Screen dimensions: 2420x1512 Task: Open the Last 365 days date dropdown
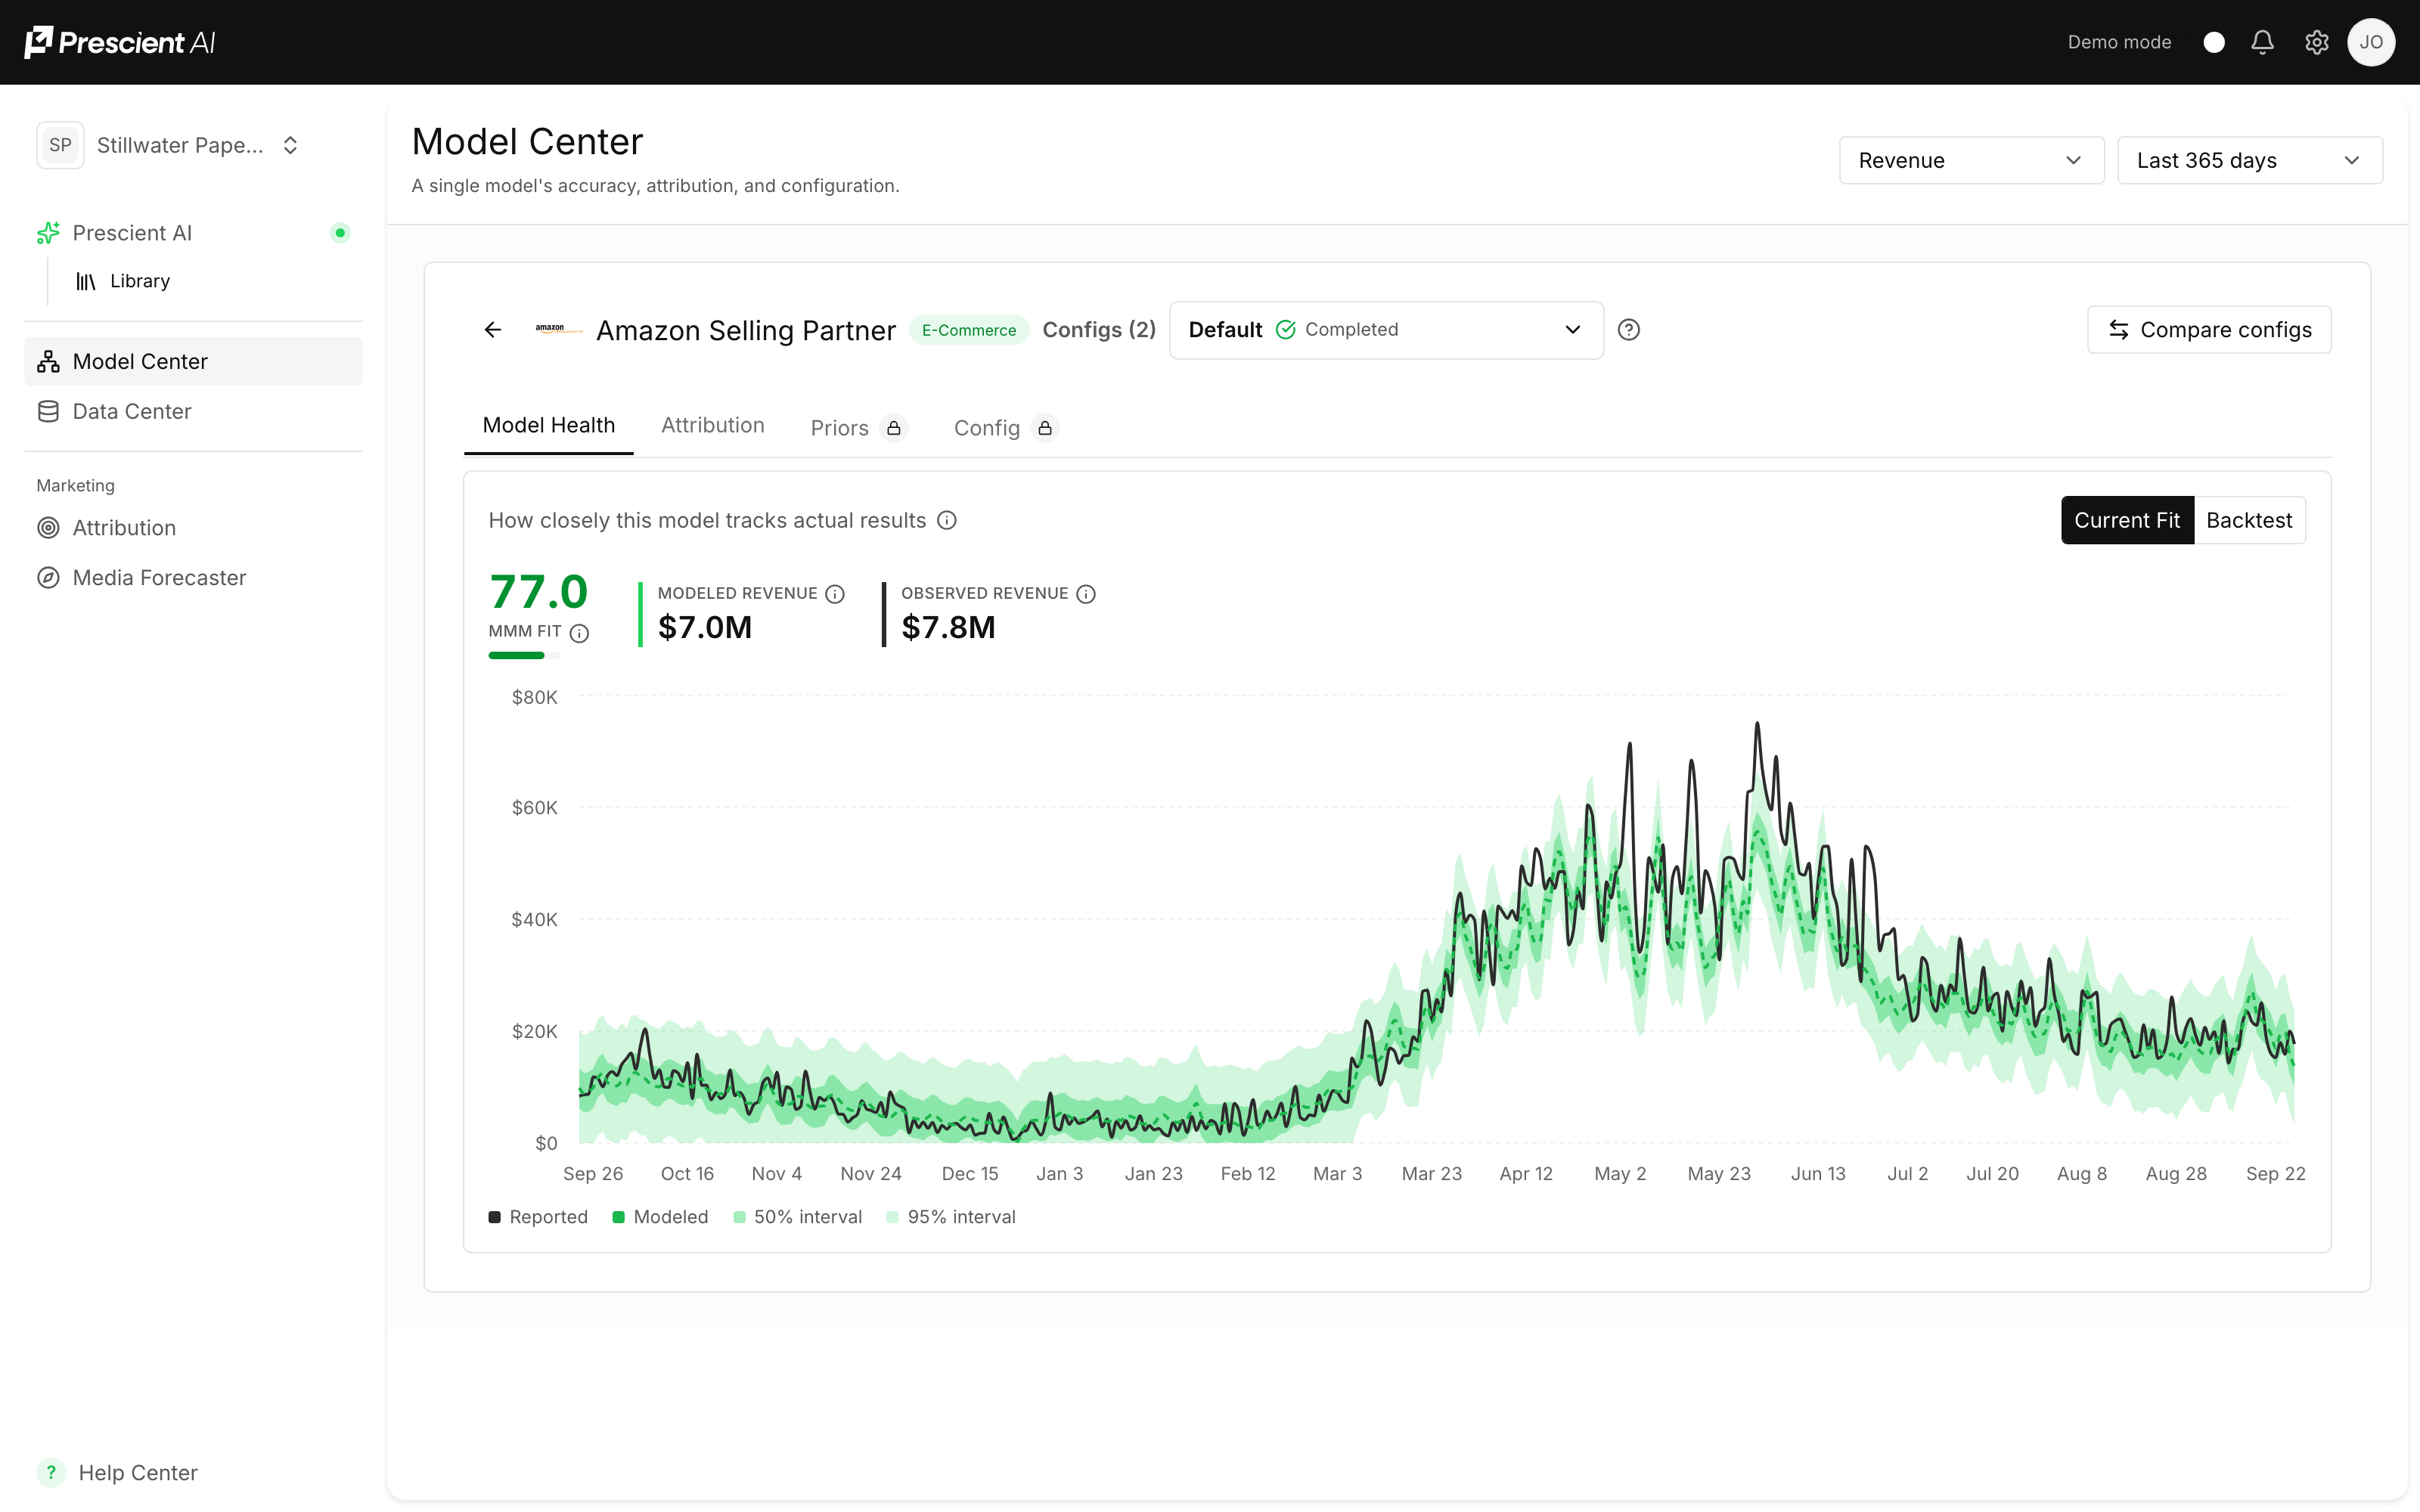pos(2249,160)
